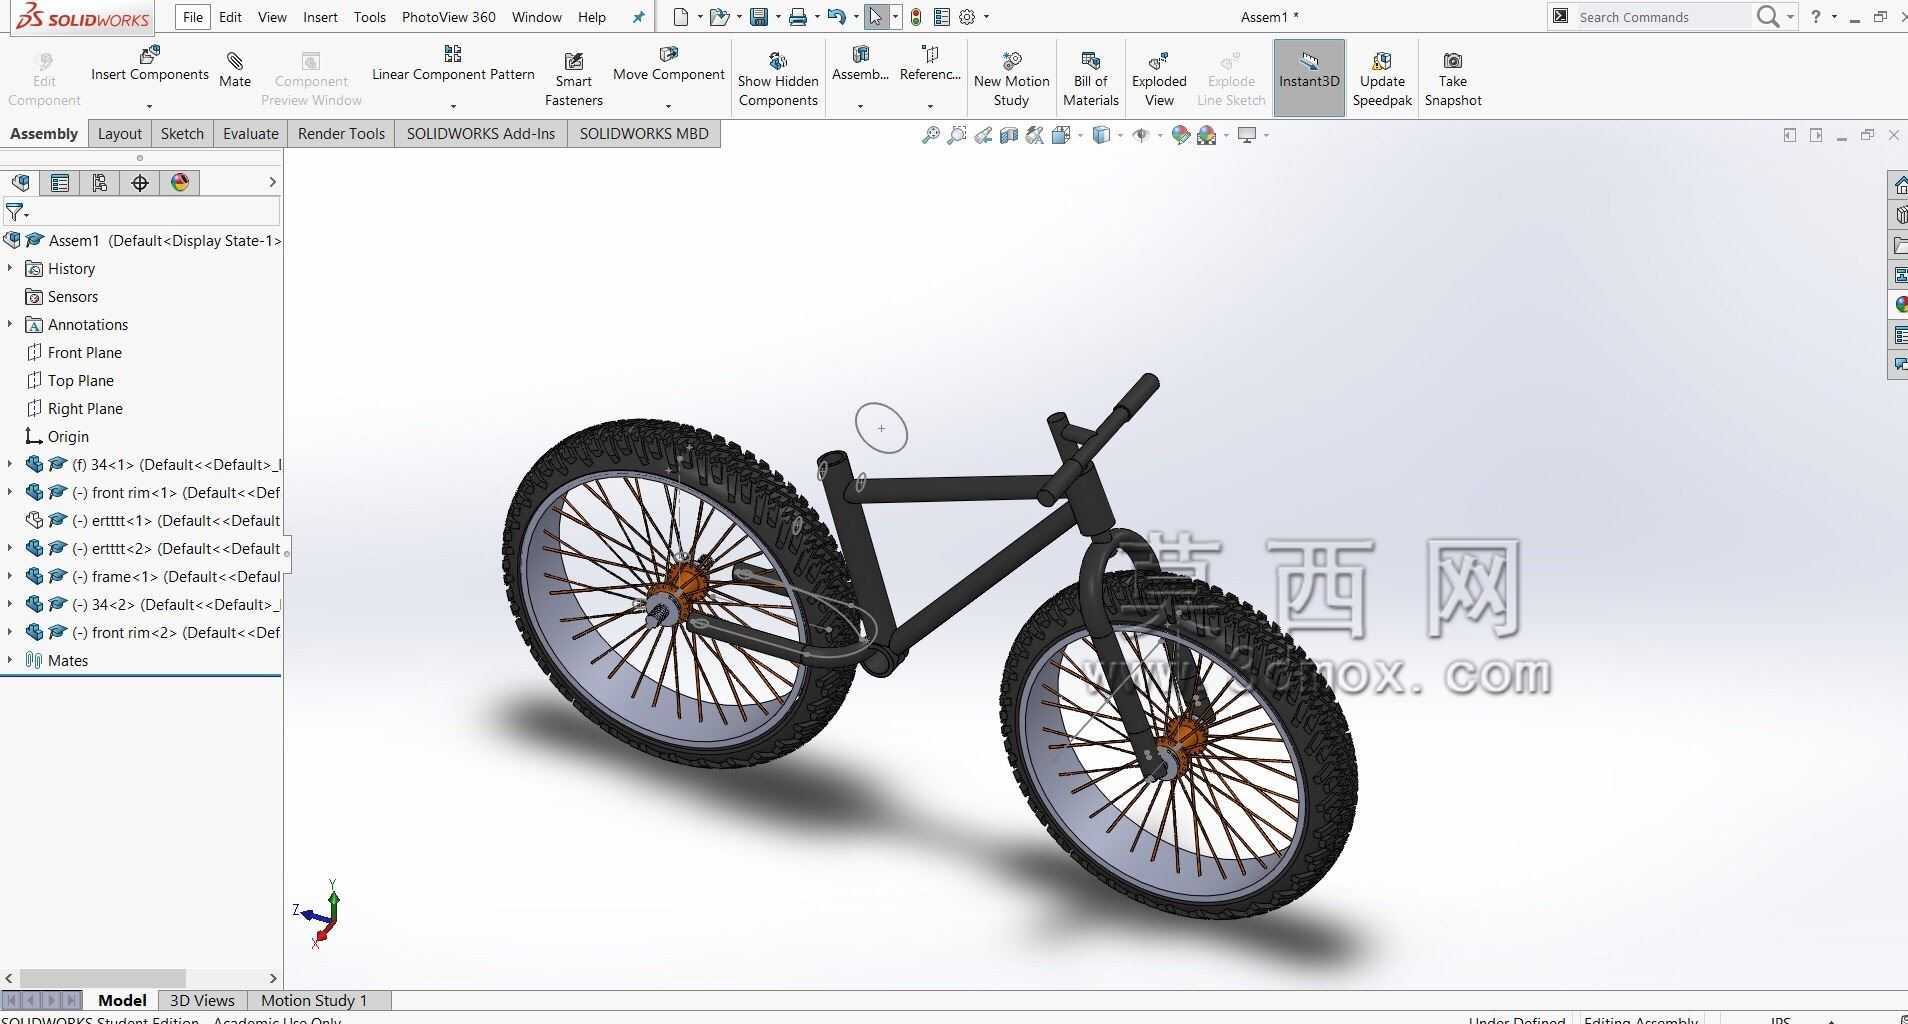Toggle the Hide/Show Items eye icon
Screen dimensions: 1908x1024
click(1140, 135)
